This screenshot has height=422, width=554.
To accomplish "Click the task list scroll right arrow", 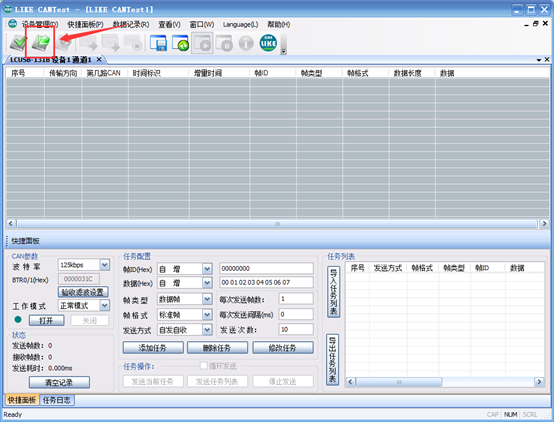I will 539,382.
